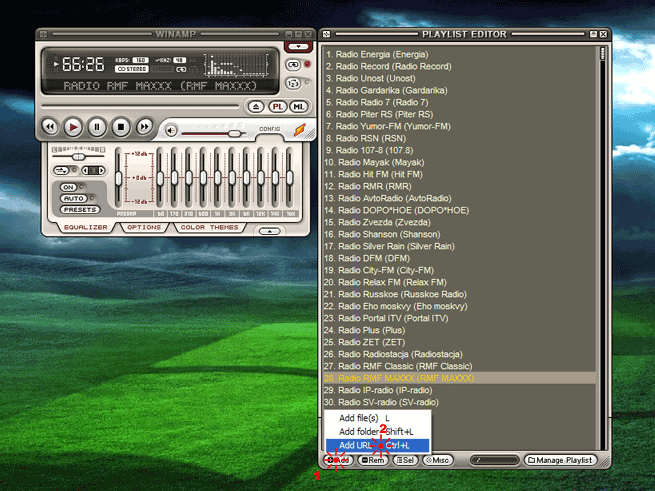The height and width of the screenshot is (491, 655).
Task: Click the PREAMP slider handle
Action: tap(119, 178)
